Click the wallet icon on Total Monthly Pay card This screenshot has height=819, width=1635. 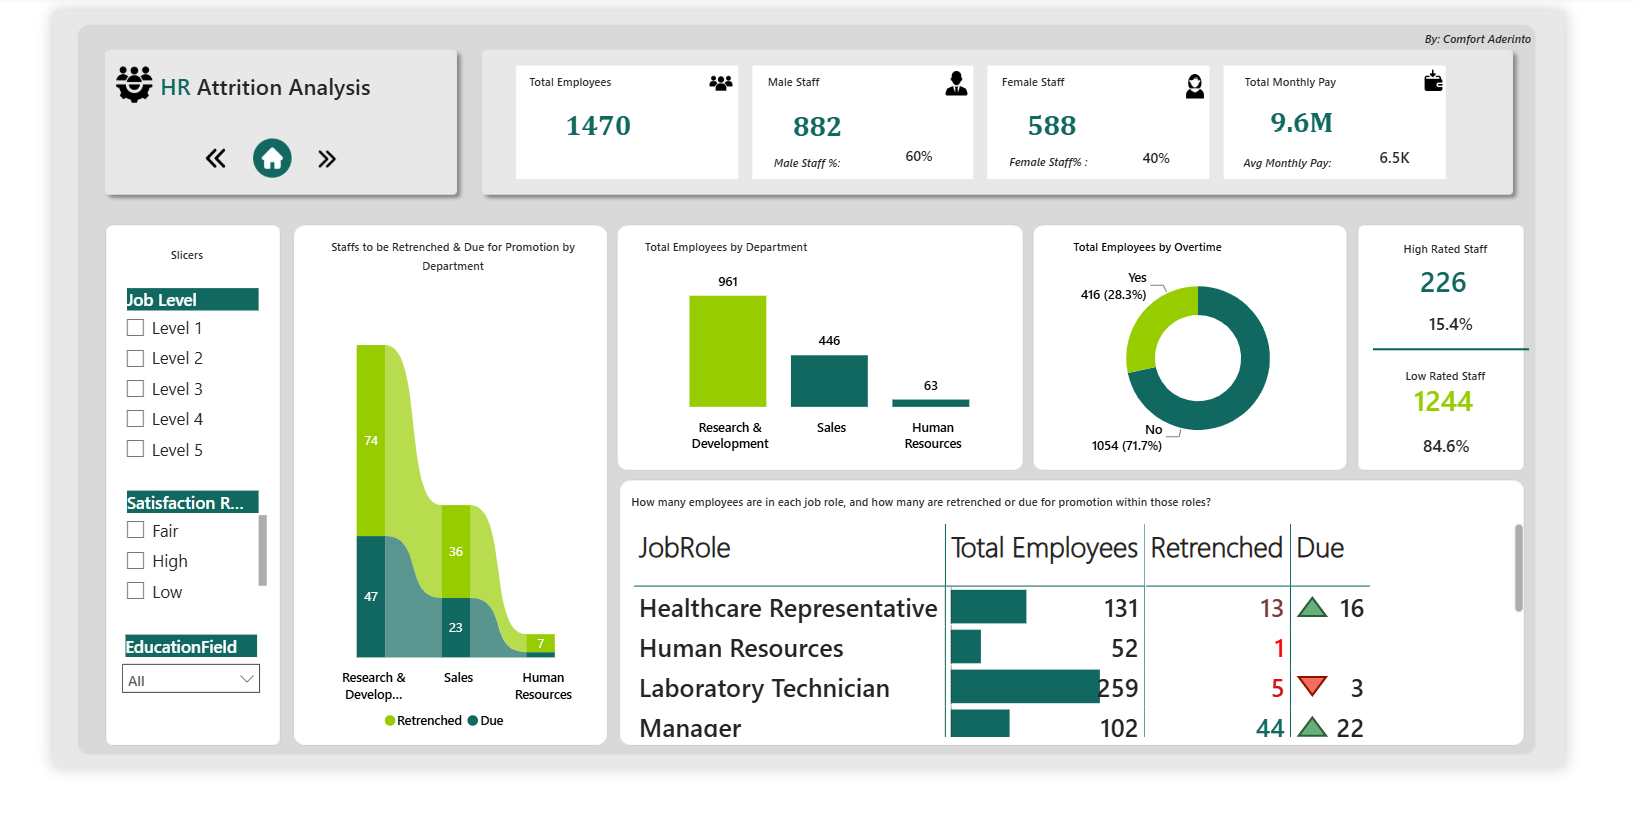tap(1433, 81)
